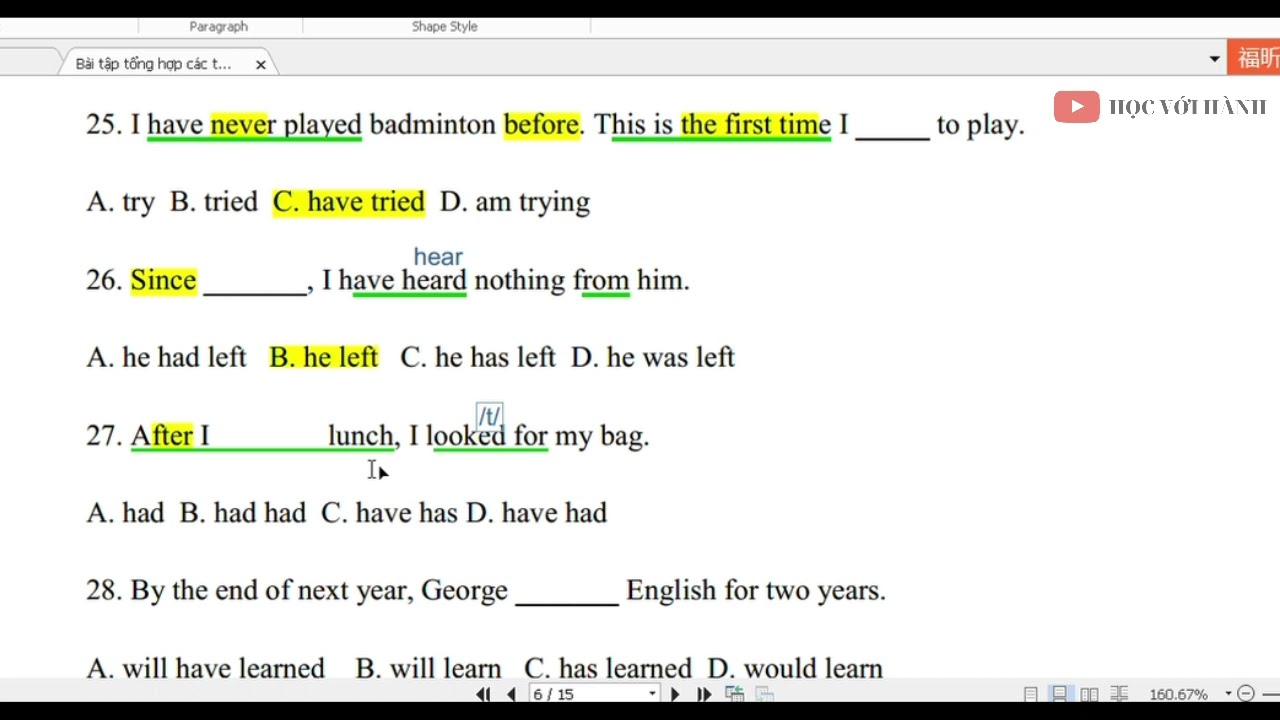This screenshot has width=1280, height=720.
Task: Click the 160.67% zoom value
Action: click(x=1178, y=694)
